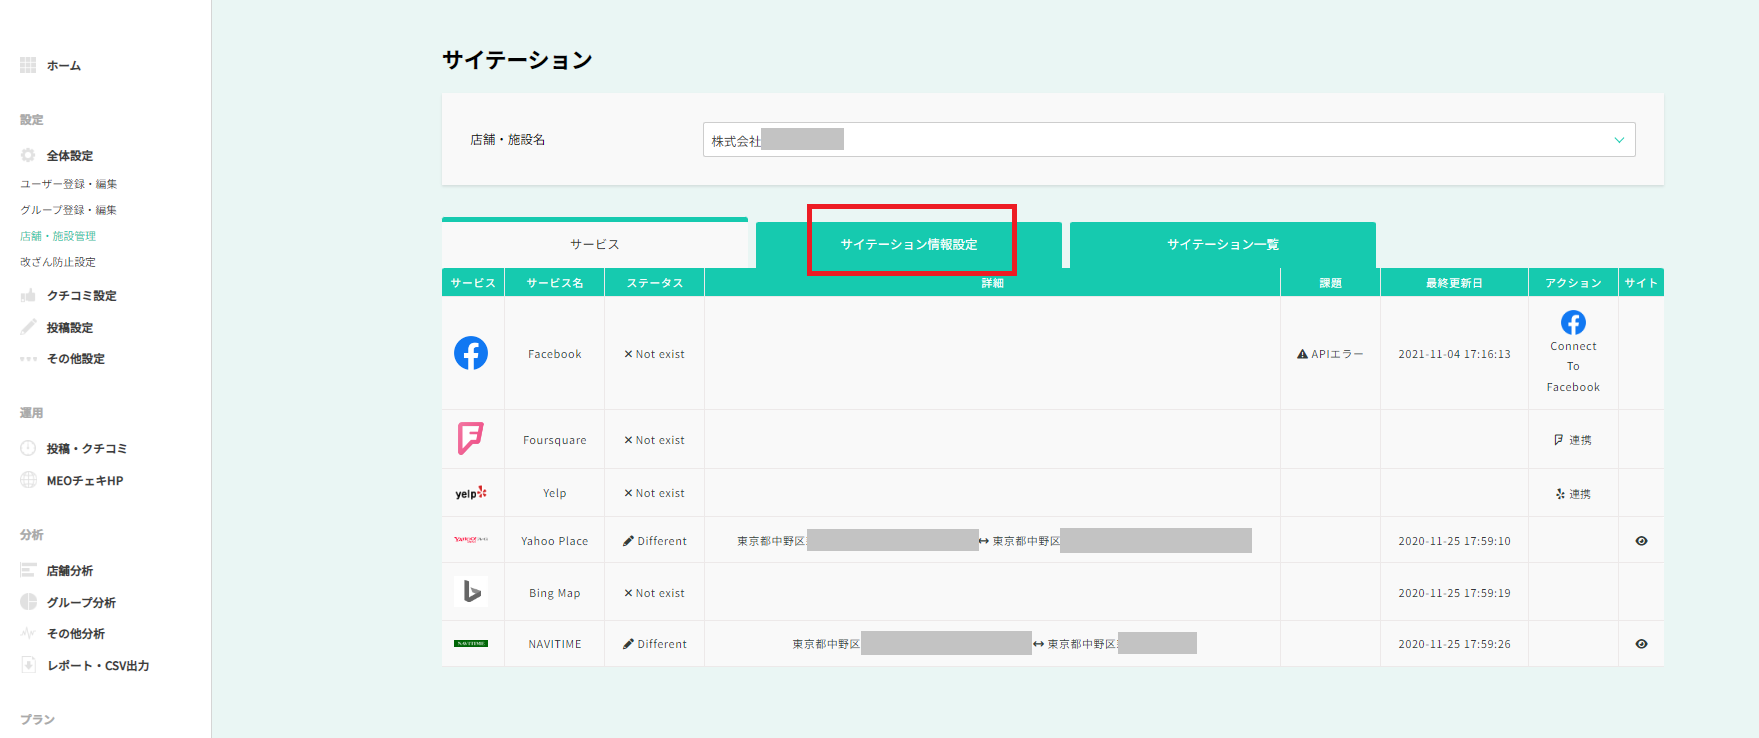This screenshot has width=1759, height=738.
Task: Click the NAVITIME logo icon
Action: pos(471,643)
